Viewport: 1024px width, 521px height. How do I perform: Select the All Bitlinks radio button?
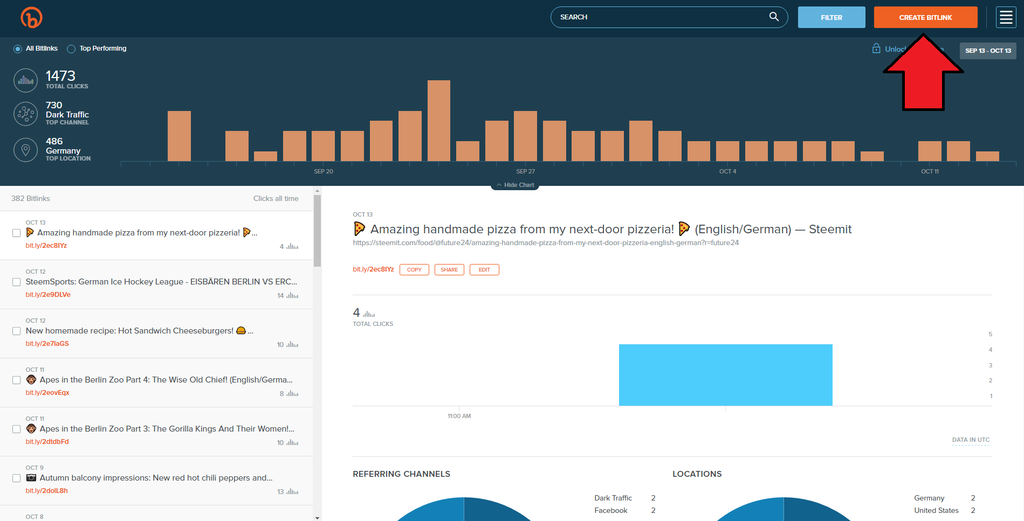click(x=18, y=48)
